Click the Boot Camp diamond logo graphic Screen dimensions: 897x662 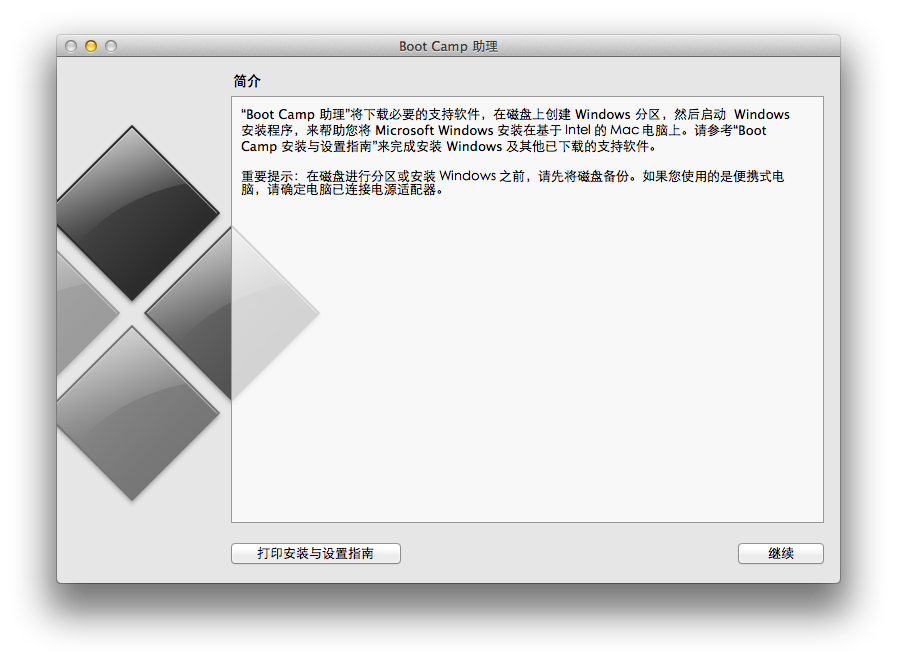(x=188, y=313)
